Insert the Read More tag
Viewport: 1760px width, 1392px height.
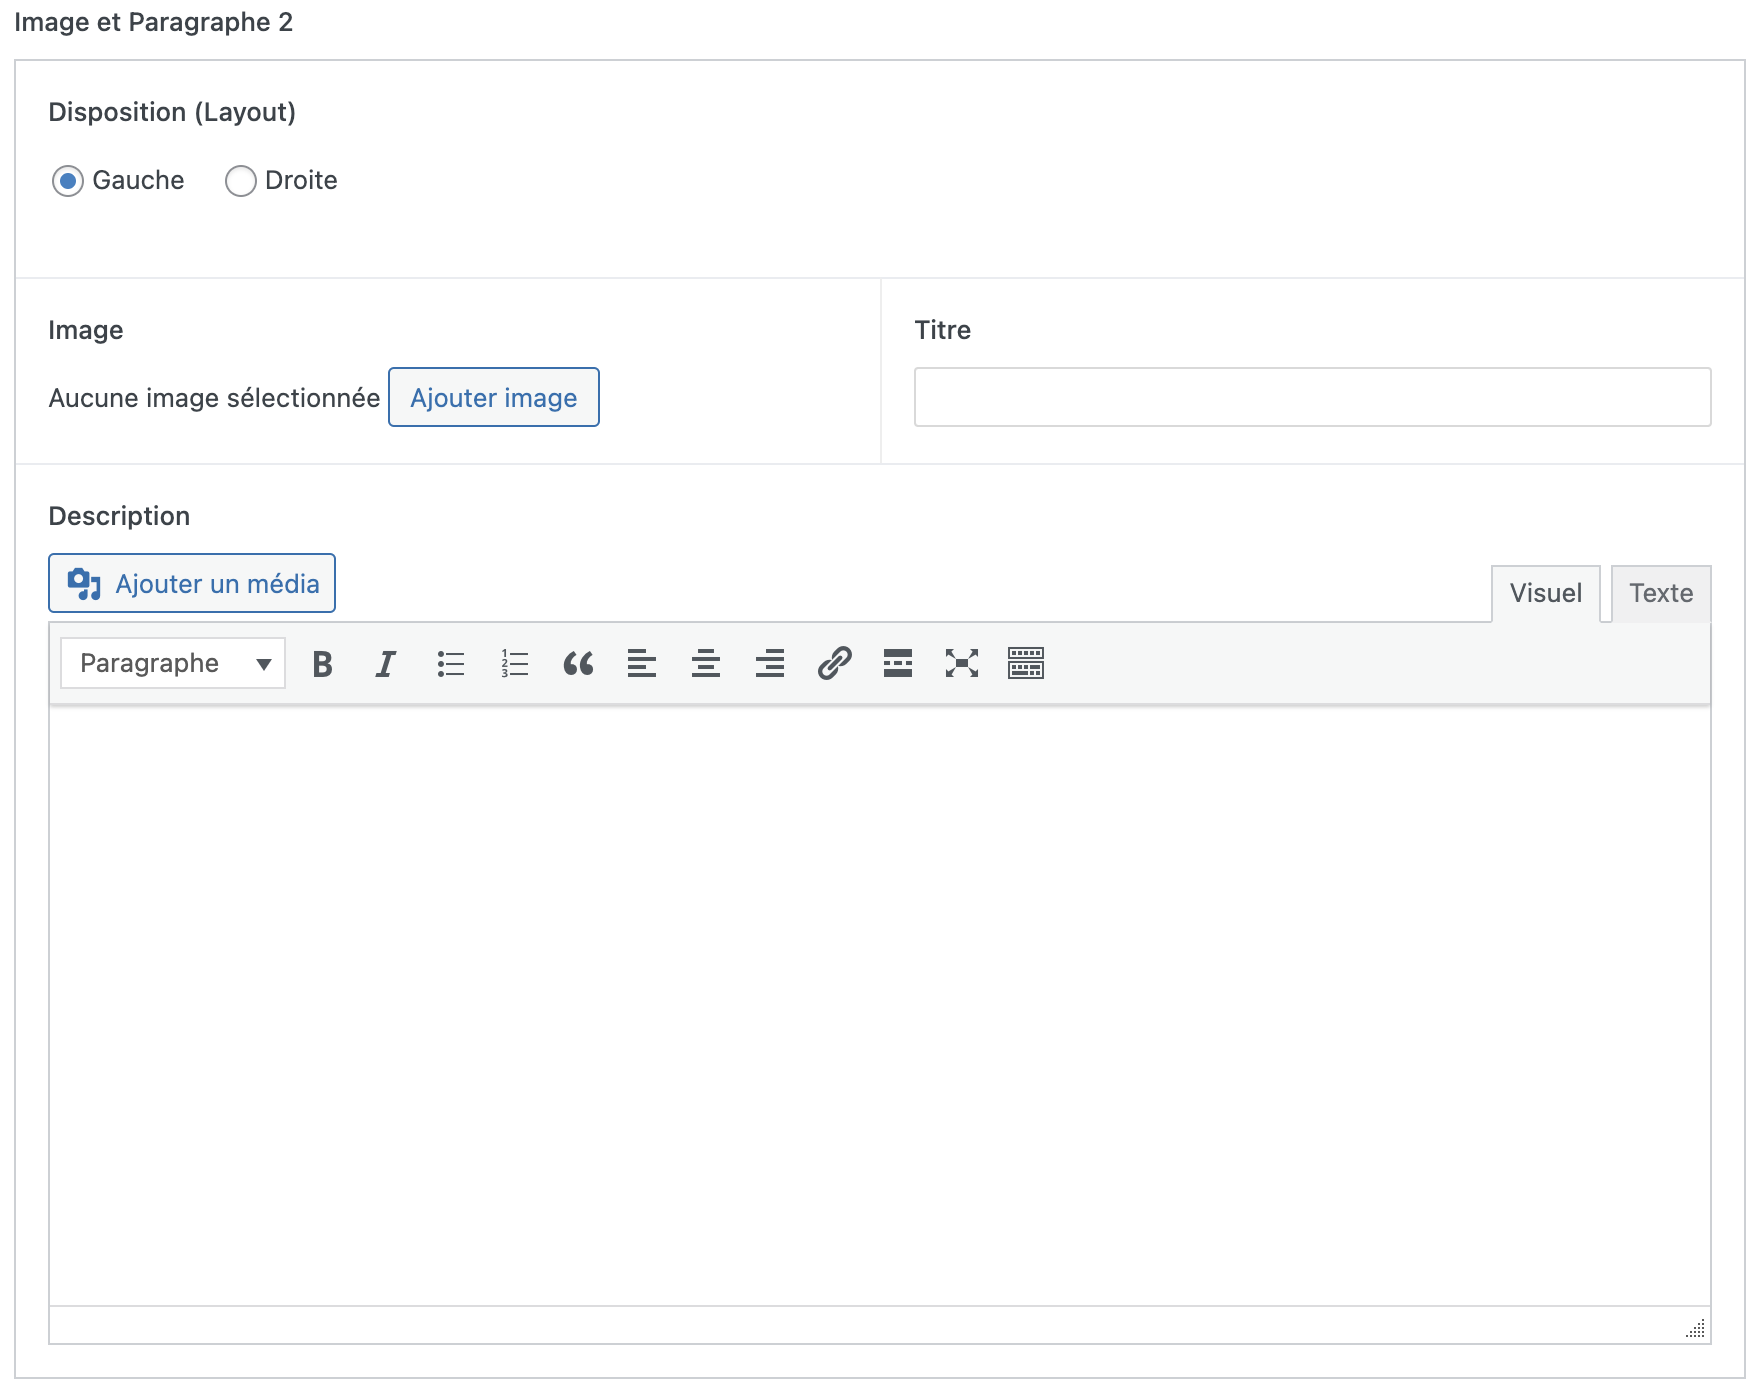(898, 664)
